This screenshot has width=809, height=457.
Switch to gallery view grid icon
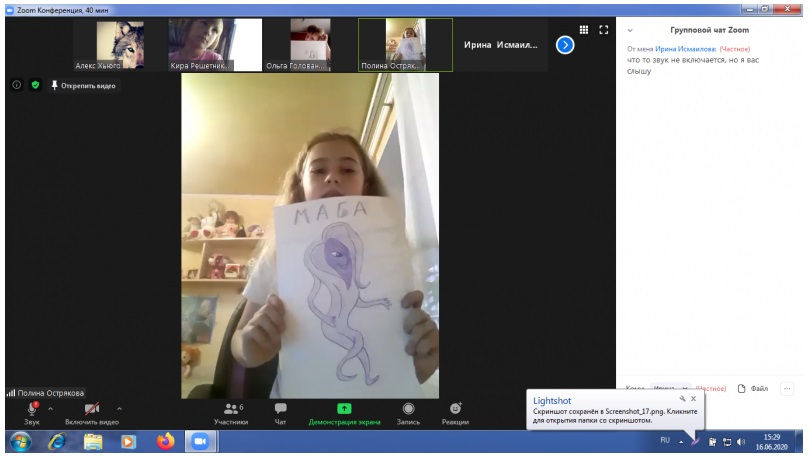(584, 30)
